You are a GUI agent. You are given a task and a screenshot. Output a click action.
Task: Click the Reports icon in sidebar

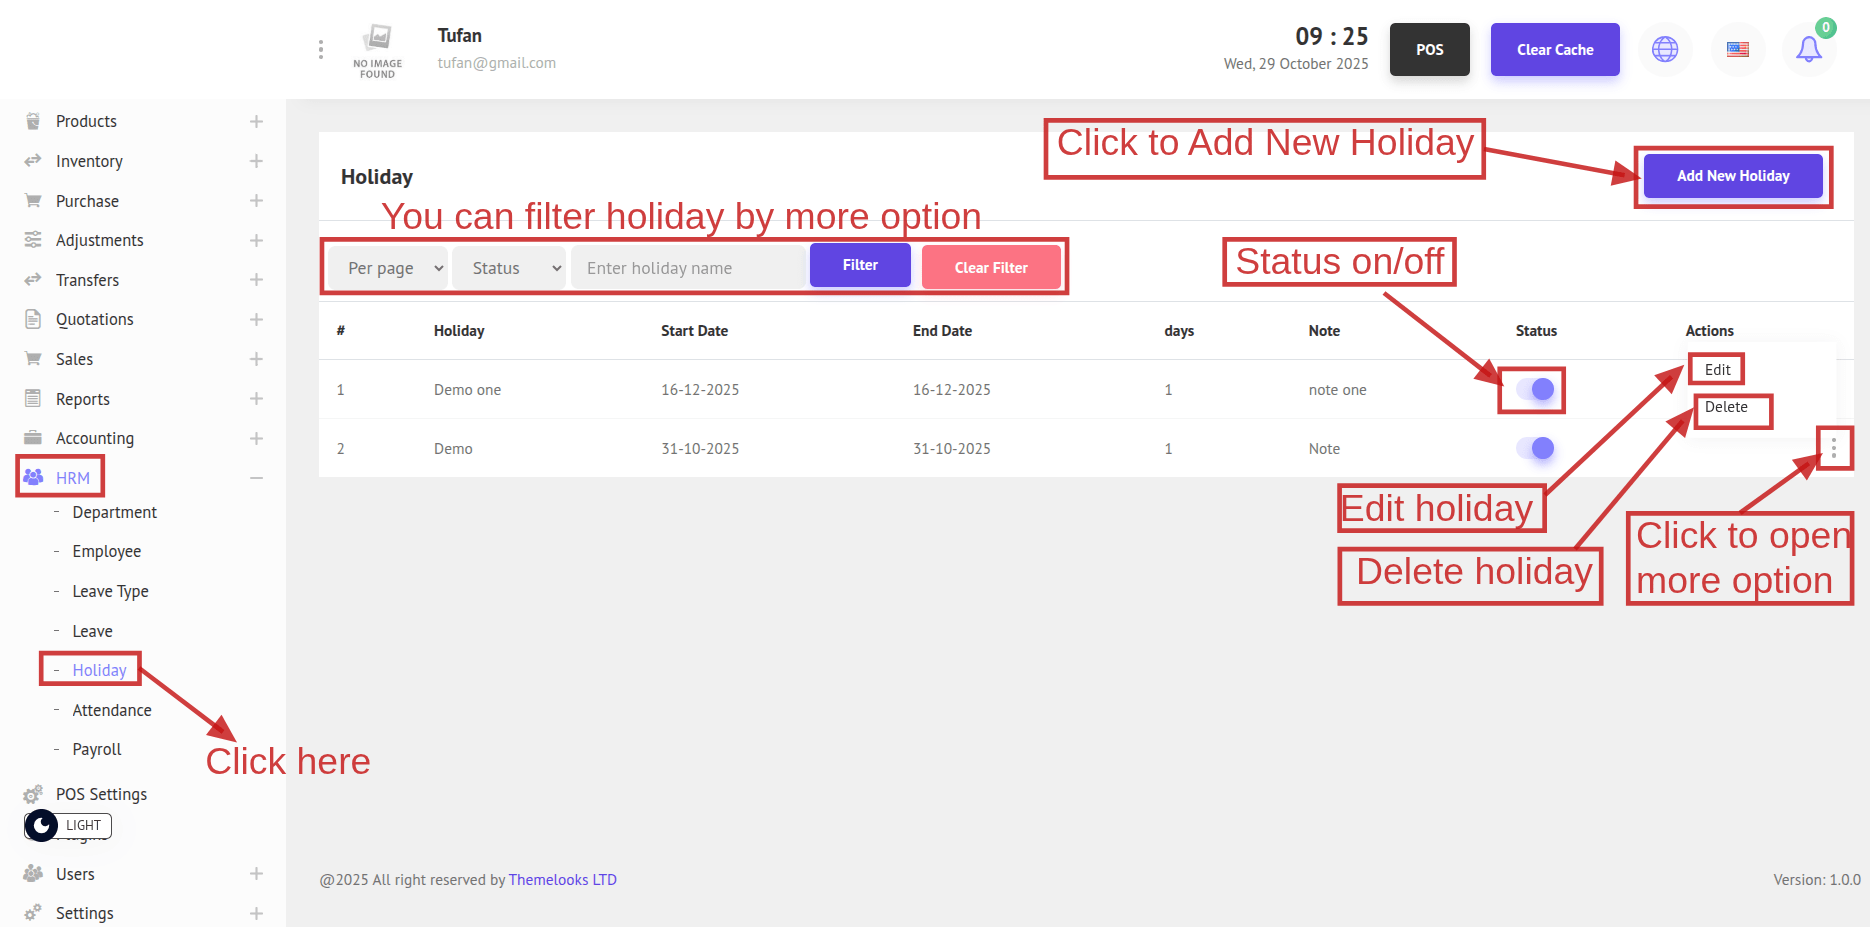click(x=33, y=399)
